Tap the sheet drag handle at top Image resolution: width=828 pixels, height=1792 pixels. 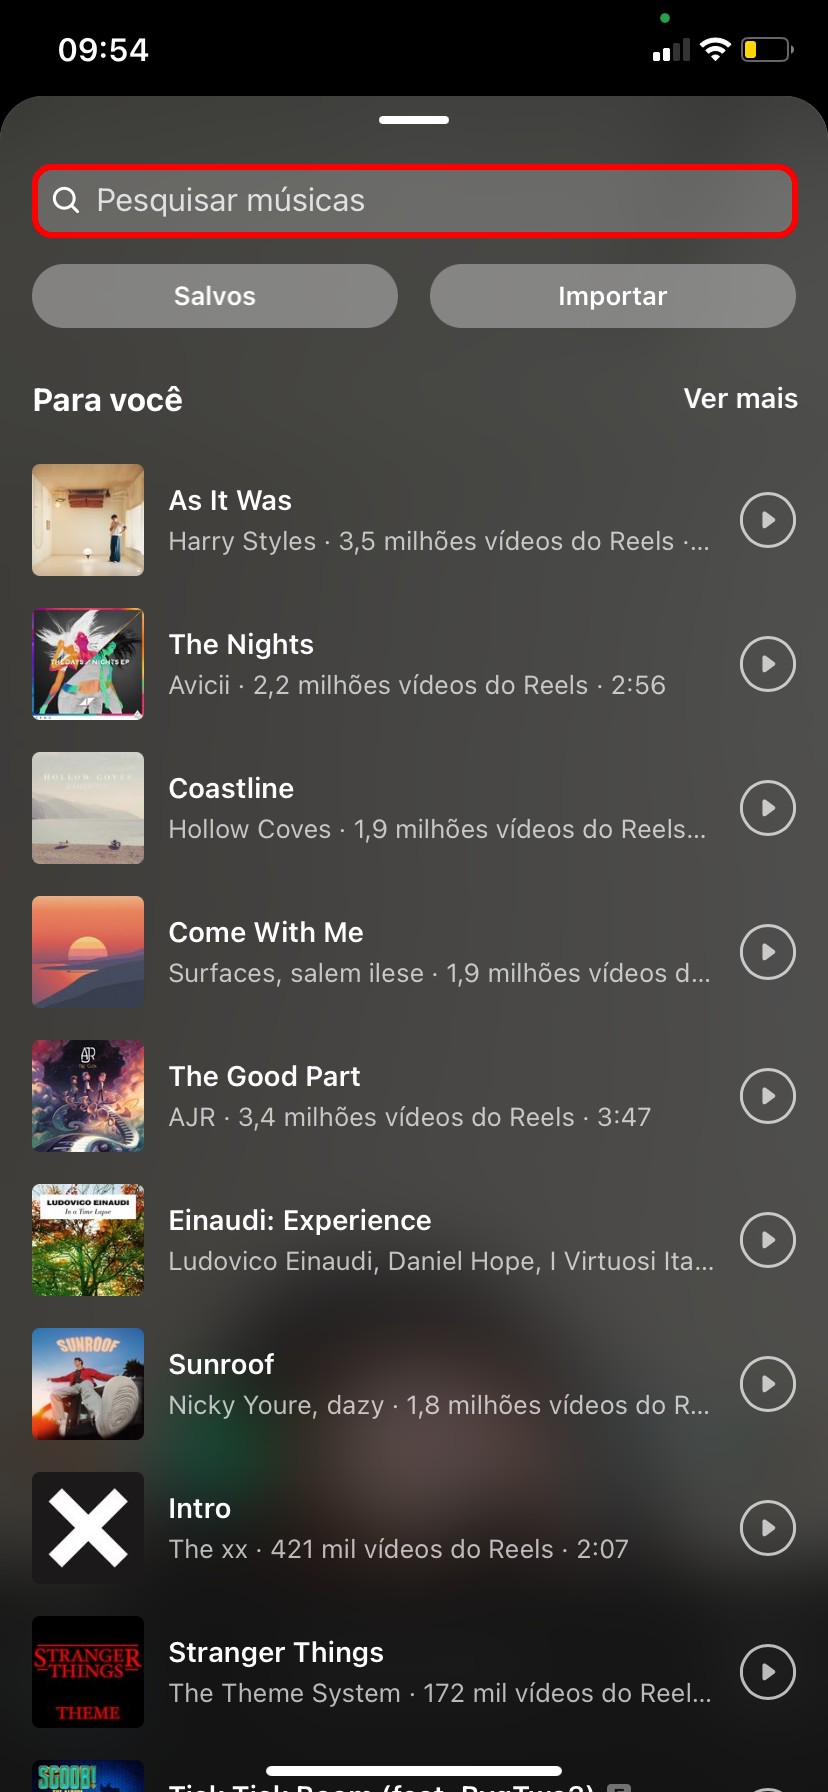(x=414, y=120)
